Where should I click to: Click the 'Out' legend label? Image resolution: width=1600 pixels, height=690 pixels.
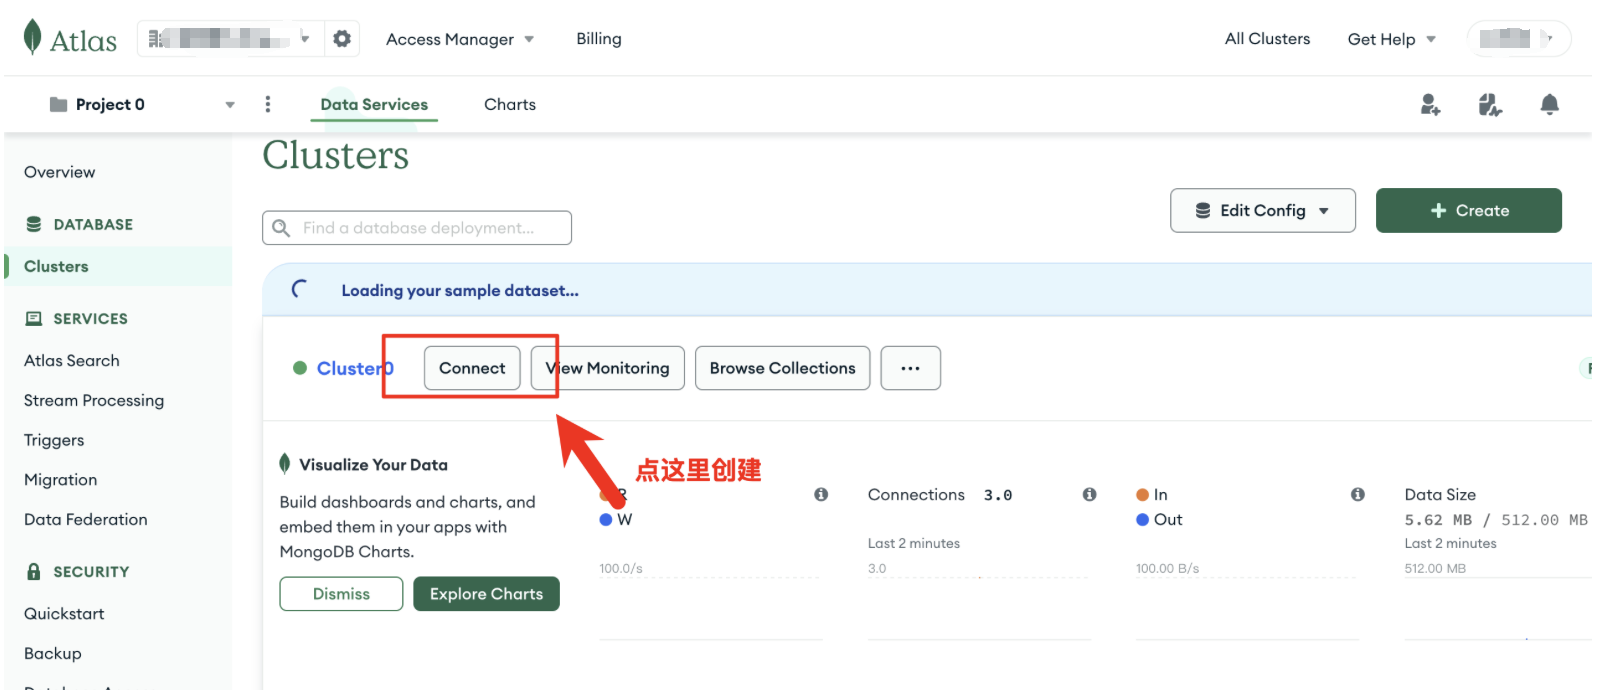coord(1168,519)
